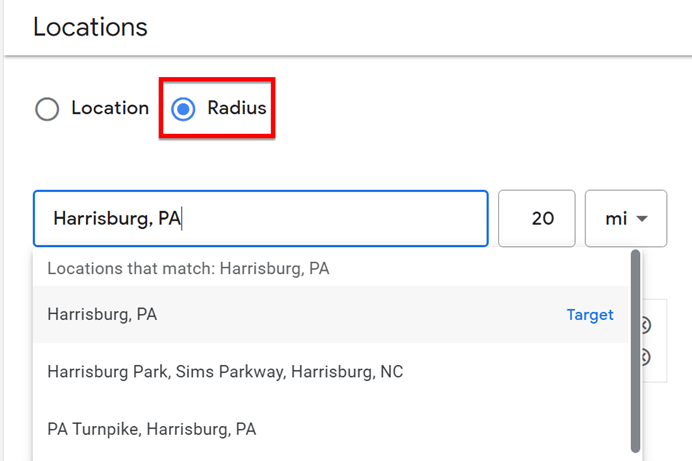Viewport: 692px width, 461px height.
Task: Click the 'Locations' section heading
Action: click(x=90, y=27)
